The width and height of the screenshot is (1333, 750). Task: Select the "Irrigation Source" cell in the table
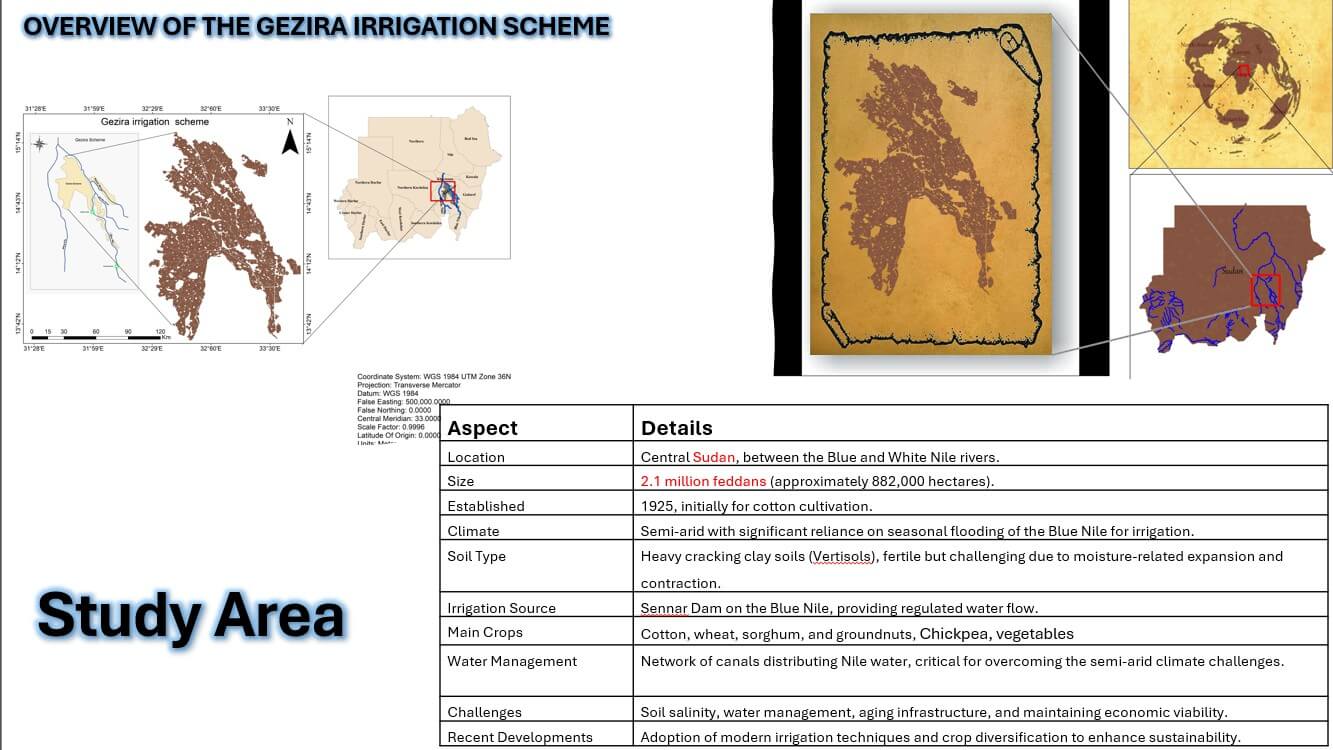click(x=536, y=604)
